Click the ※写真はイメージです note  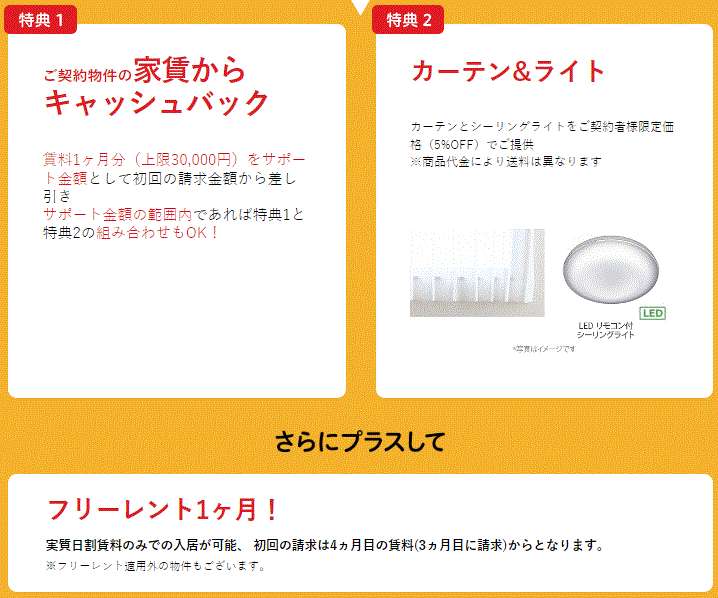pyautogui.click(x=544, y=348)
